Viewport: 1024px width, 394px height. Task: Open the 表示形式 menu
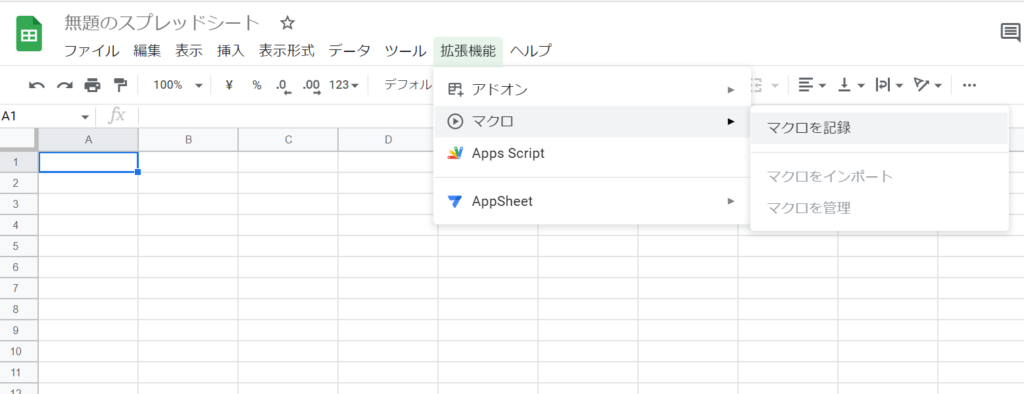click(x=286, y=51)
